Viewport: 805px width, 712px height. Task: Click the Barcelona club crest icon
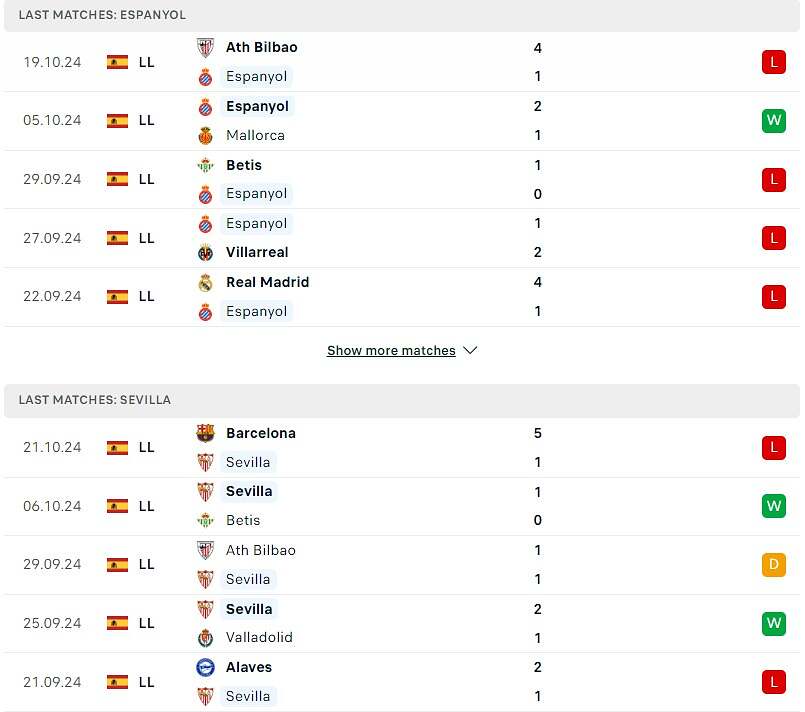(x=205, y=433)
